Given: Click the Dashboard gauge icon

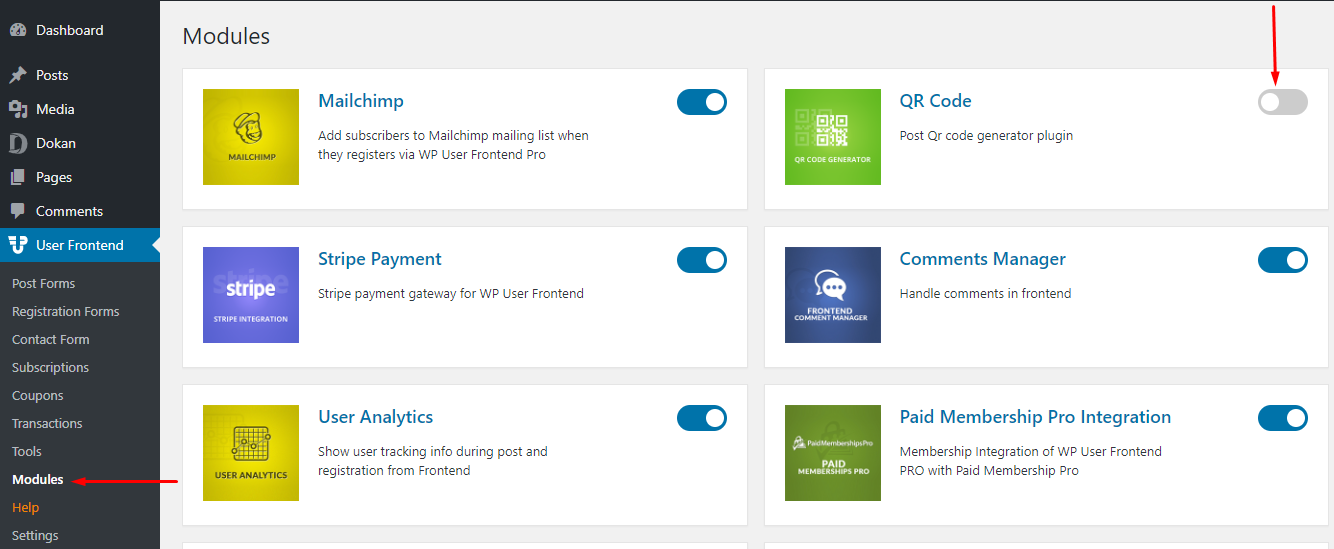Looking at the screenshot, I should pos(18,30).
